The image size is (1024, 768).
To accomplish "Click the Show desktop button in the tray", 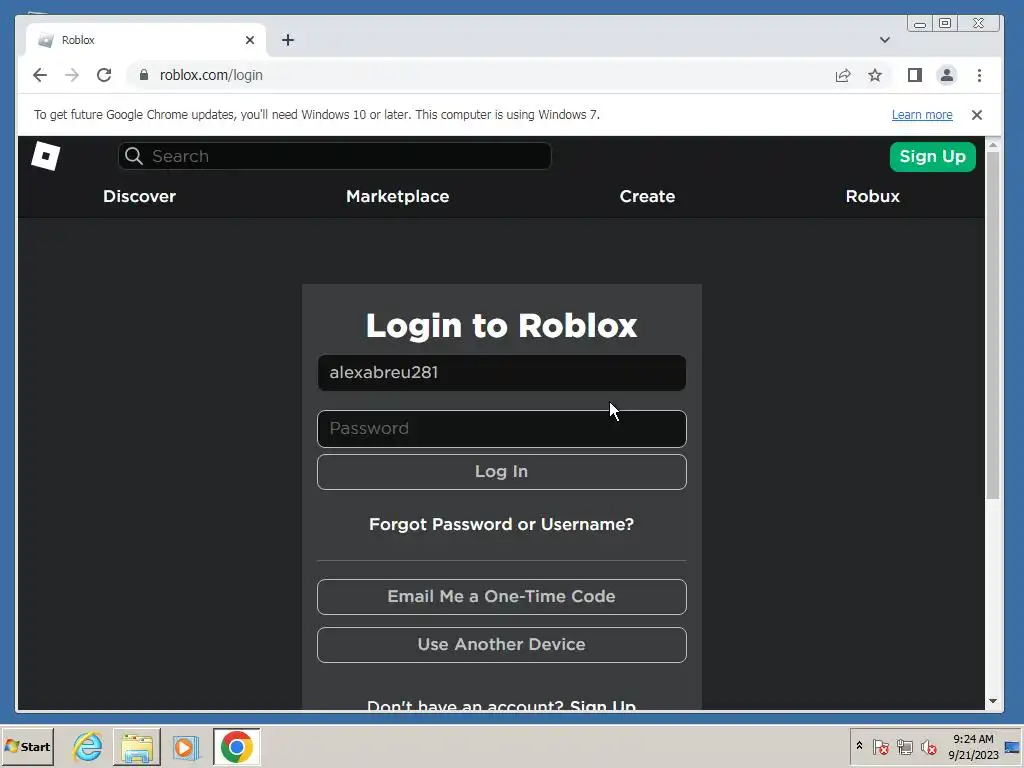I will [x=1013, y=746].
